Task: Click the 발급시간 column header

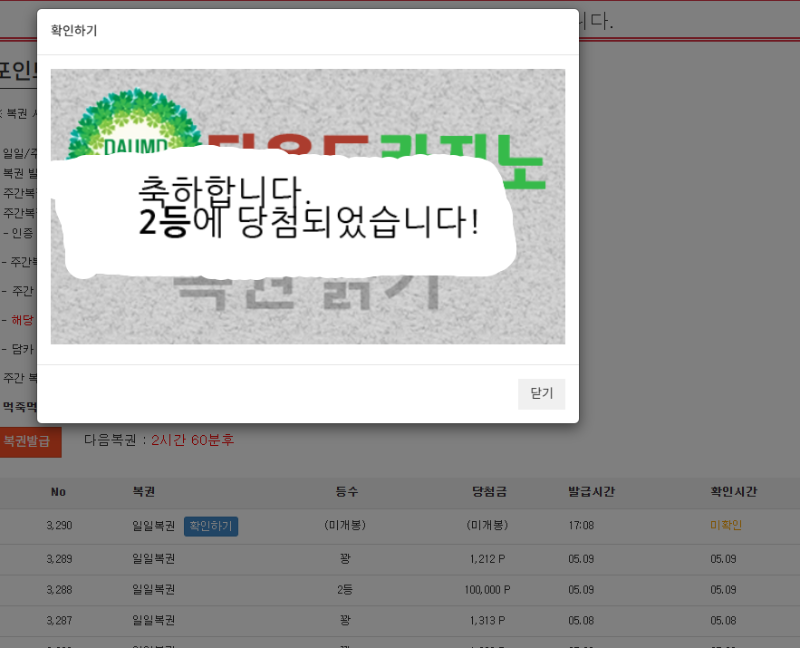Action: click(591, 492)
